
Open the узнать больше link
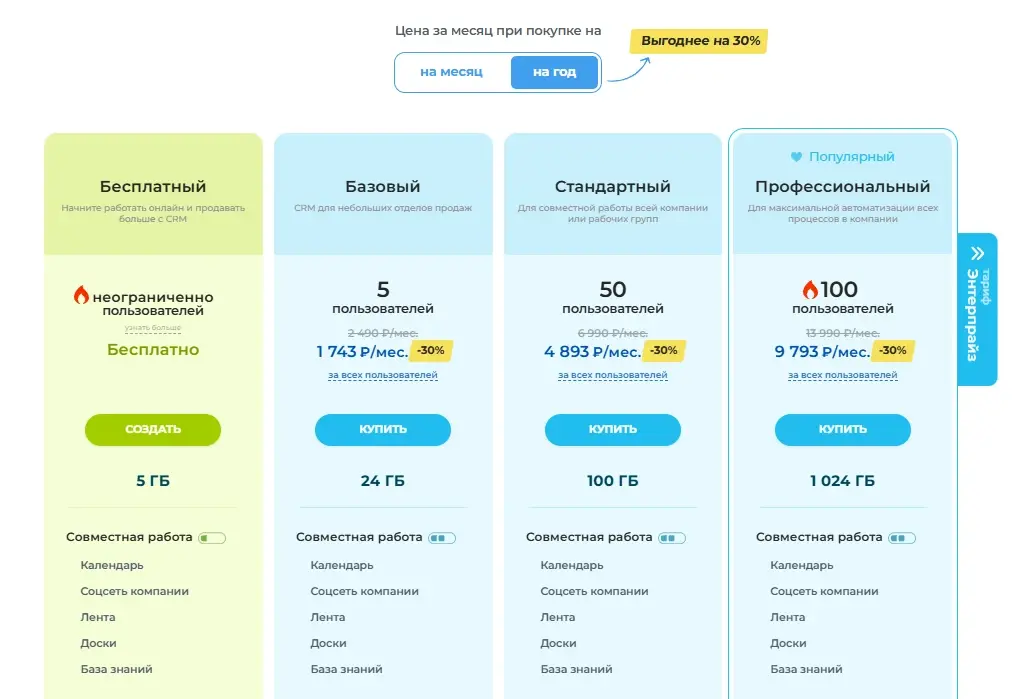(152, 328)
